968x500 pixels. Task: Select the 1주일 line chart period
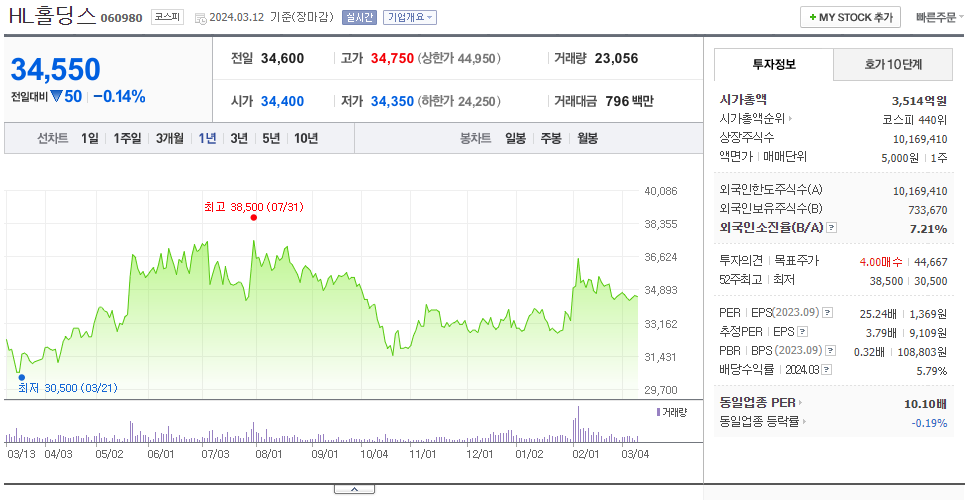pyautogui.click(x=127, y=138)
